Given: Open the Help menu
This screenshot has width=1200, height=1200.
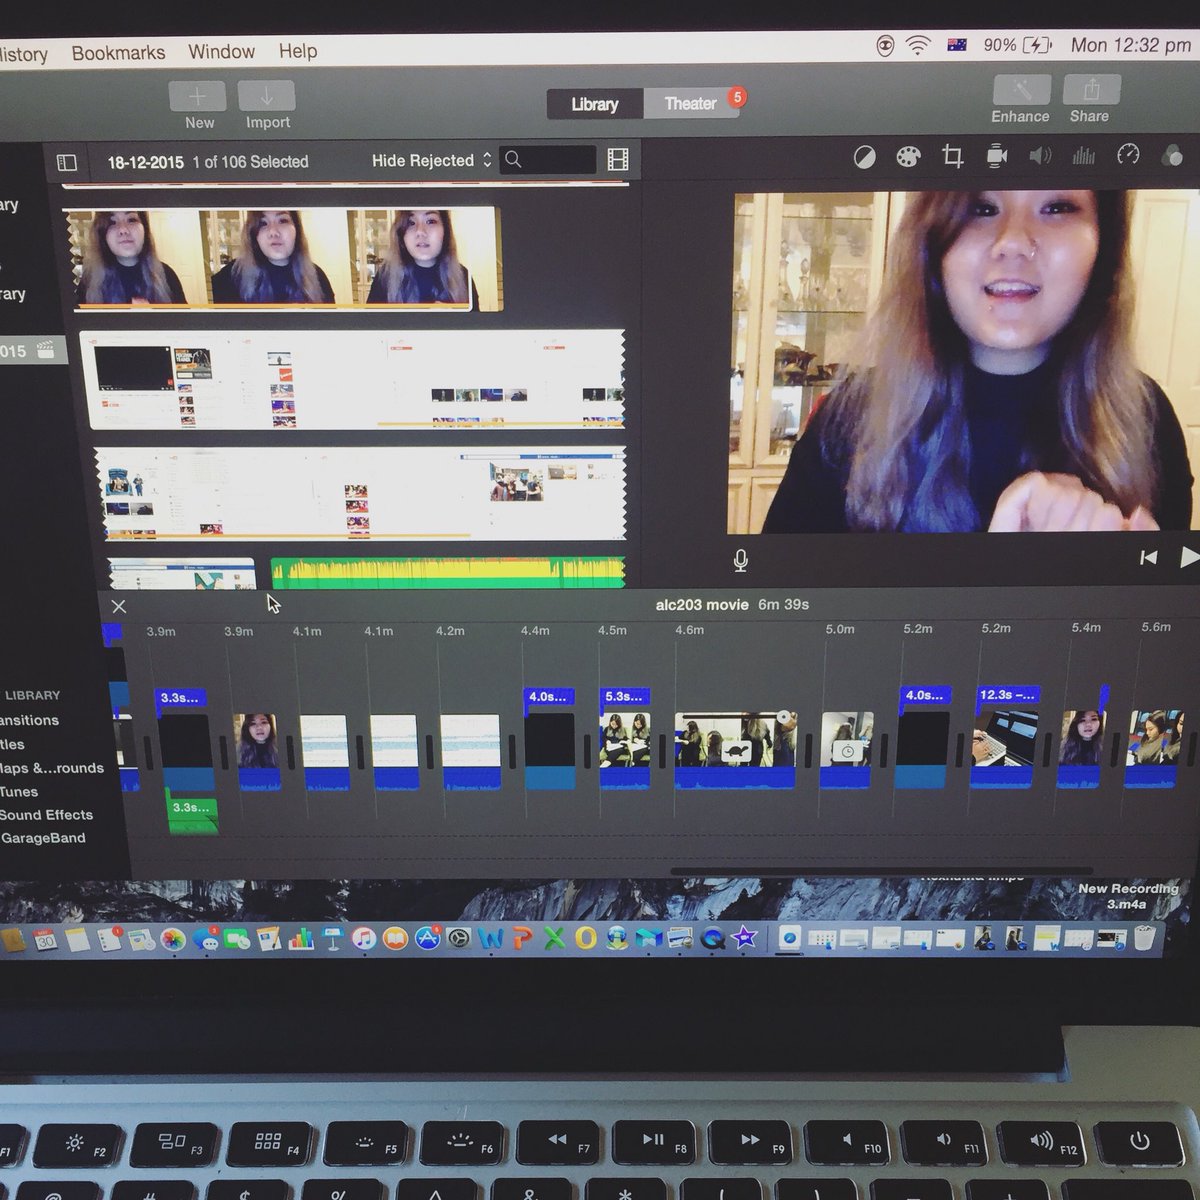Looking at the screenshot, I should (298, 50).
